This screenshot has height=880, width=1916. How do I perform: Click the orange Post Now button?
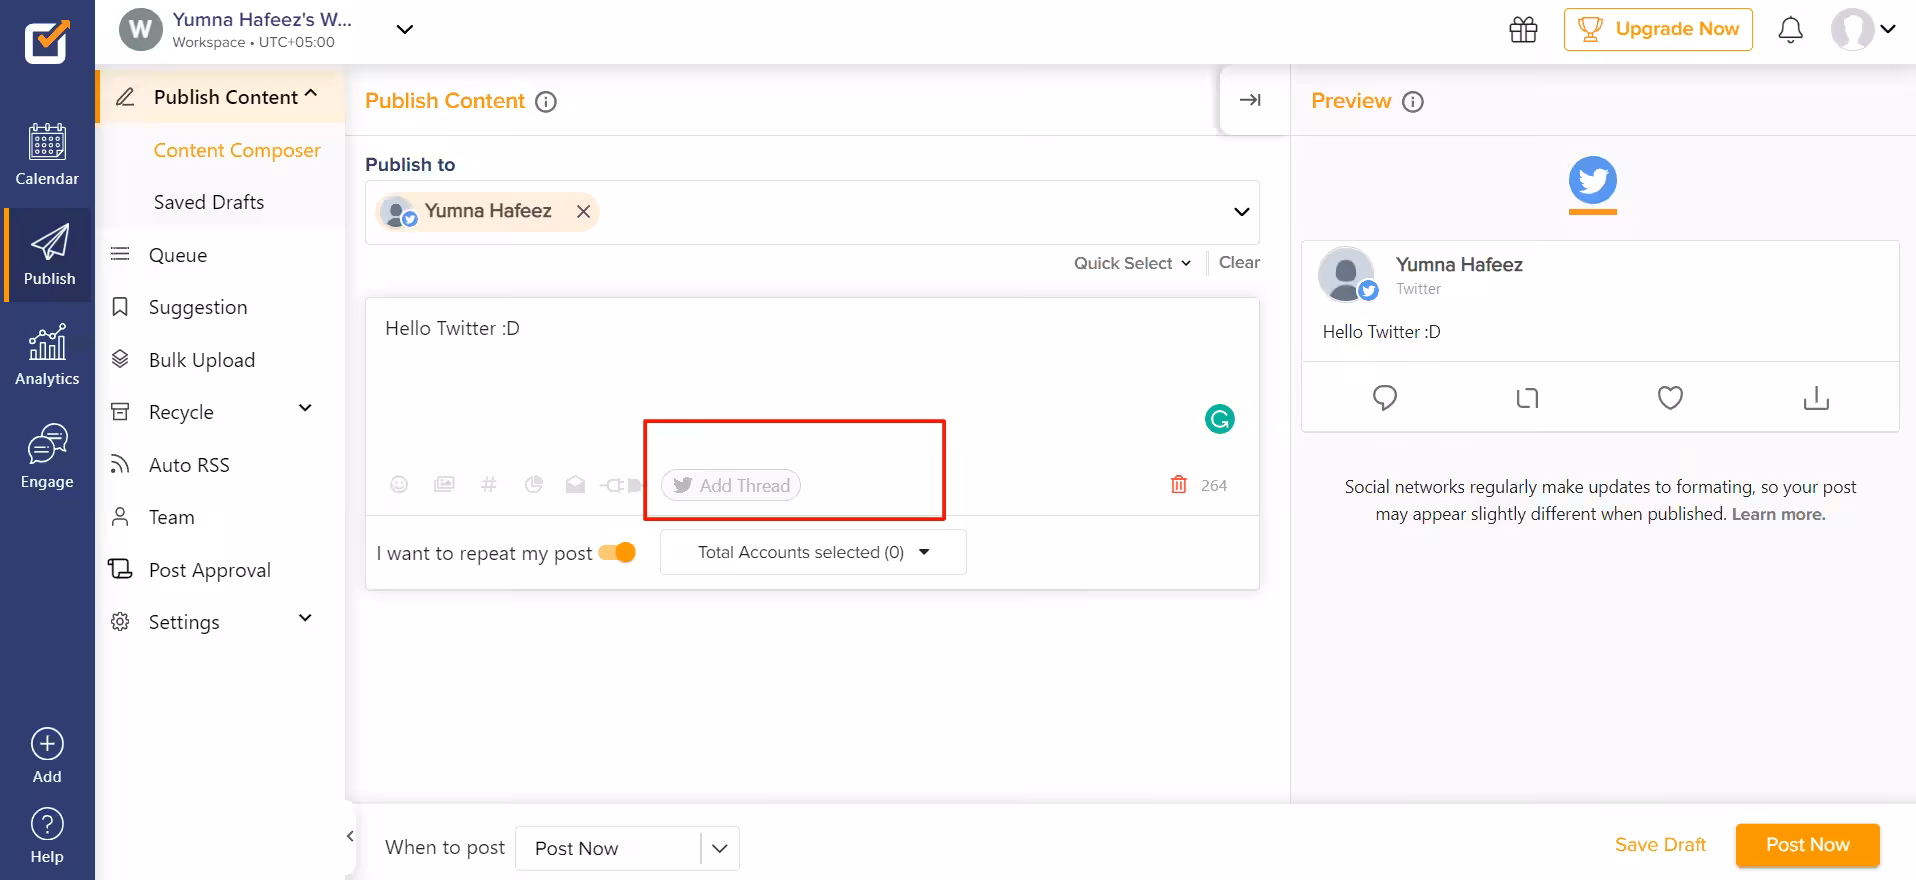[1807, 845]
